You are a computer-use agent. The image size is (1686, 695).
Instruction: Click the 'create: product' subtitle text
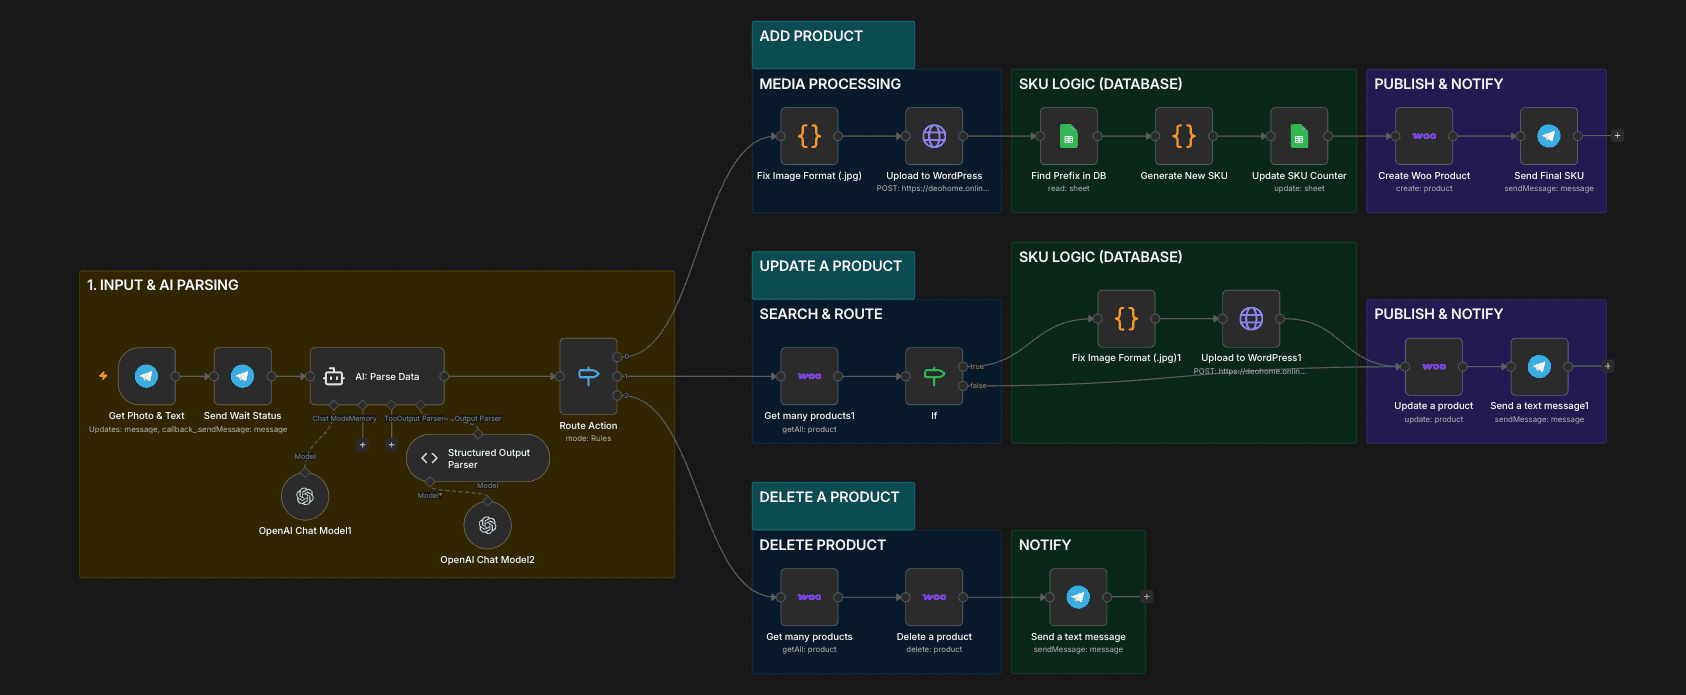1424,188
